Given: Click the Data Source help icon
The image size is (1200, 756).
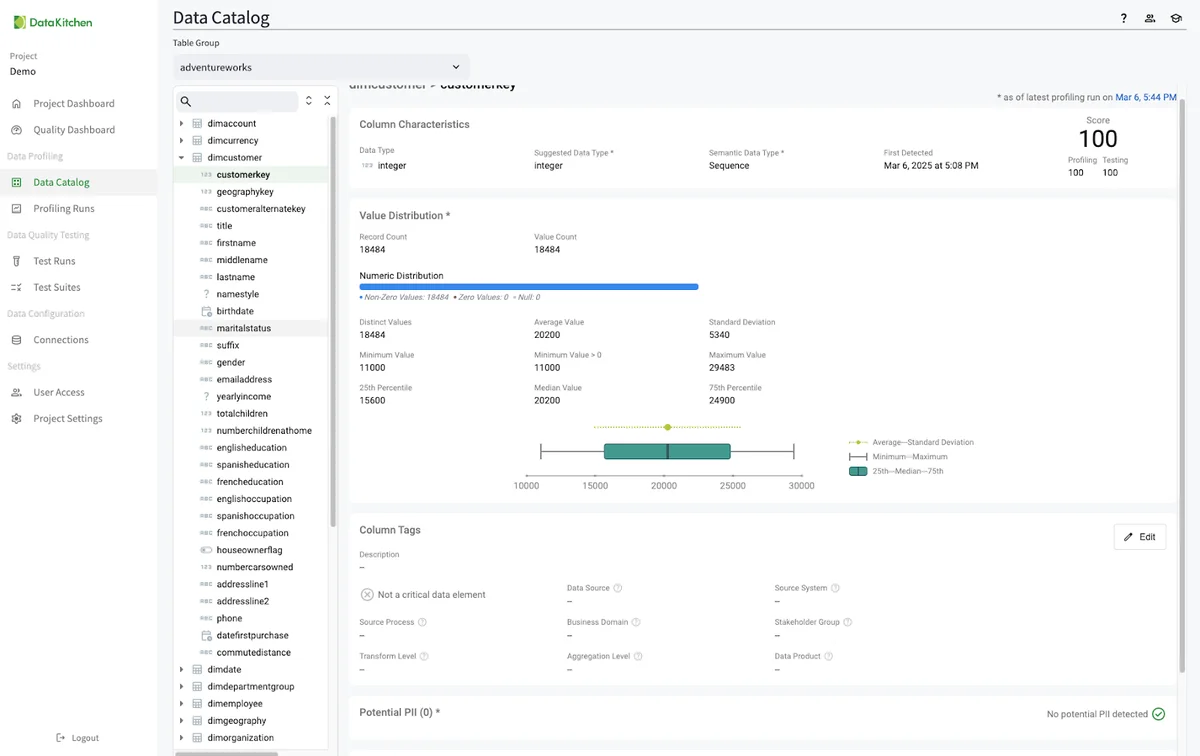Looking at the screenshot, I should coord(618,588).
